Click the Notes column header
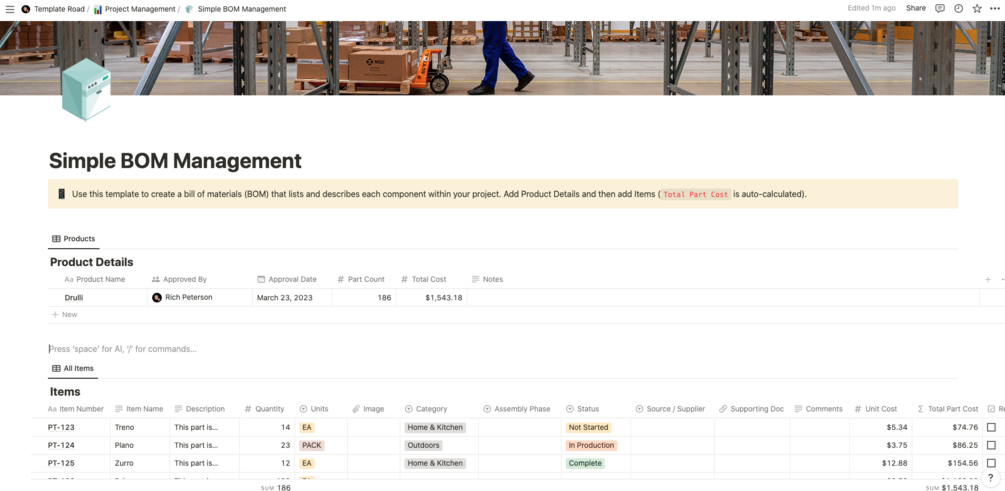This screenshot has width=1005, height=491. point(487,279)
